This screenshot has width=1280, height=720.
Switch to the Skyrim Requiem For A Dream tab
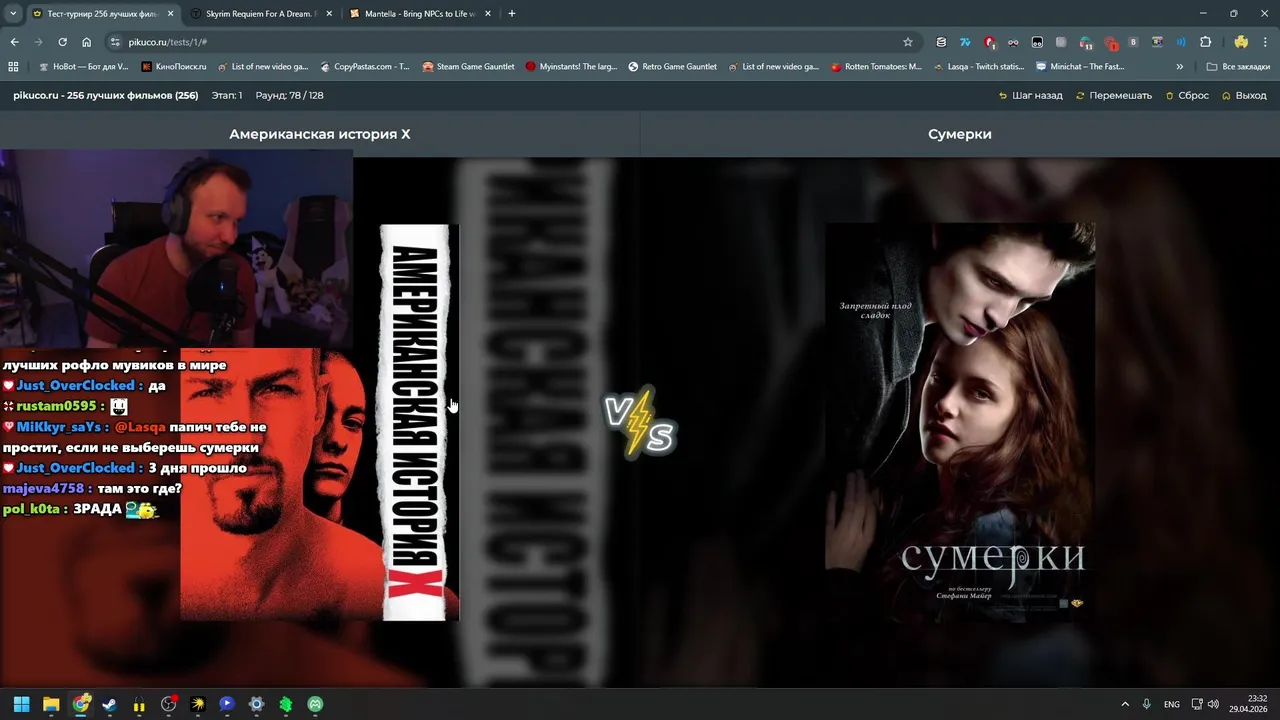[x=262, y=14]
